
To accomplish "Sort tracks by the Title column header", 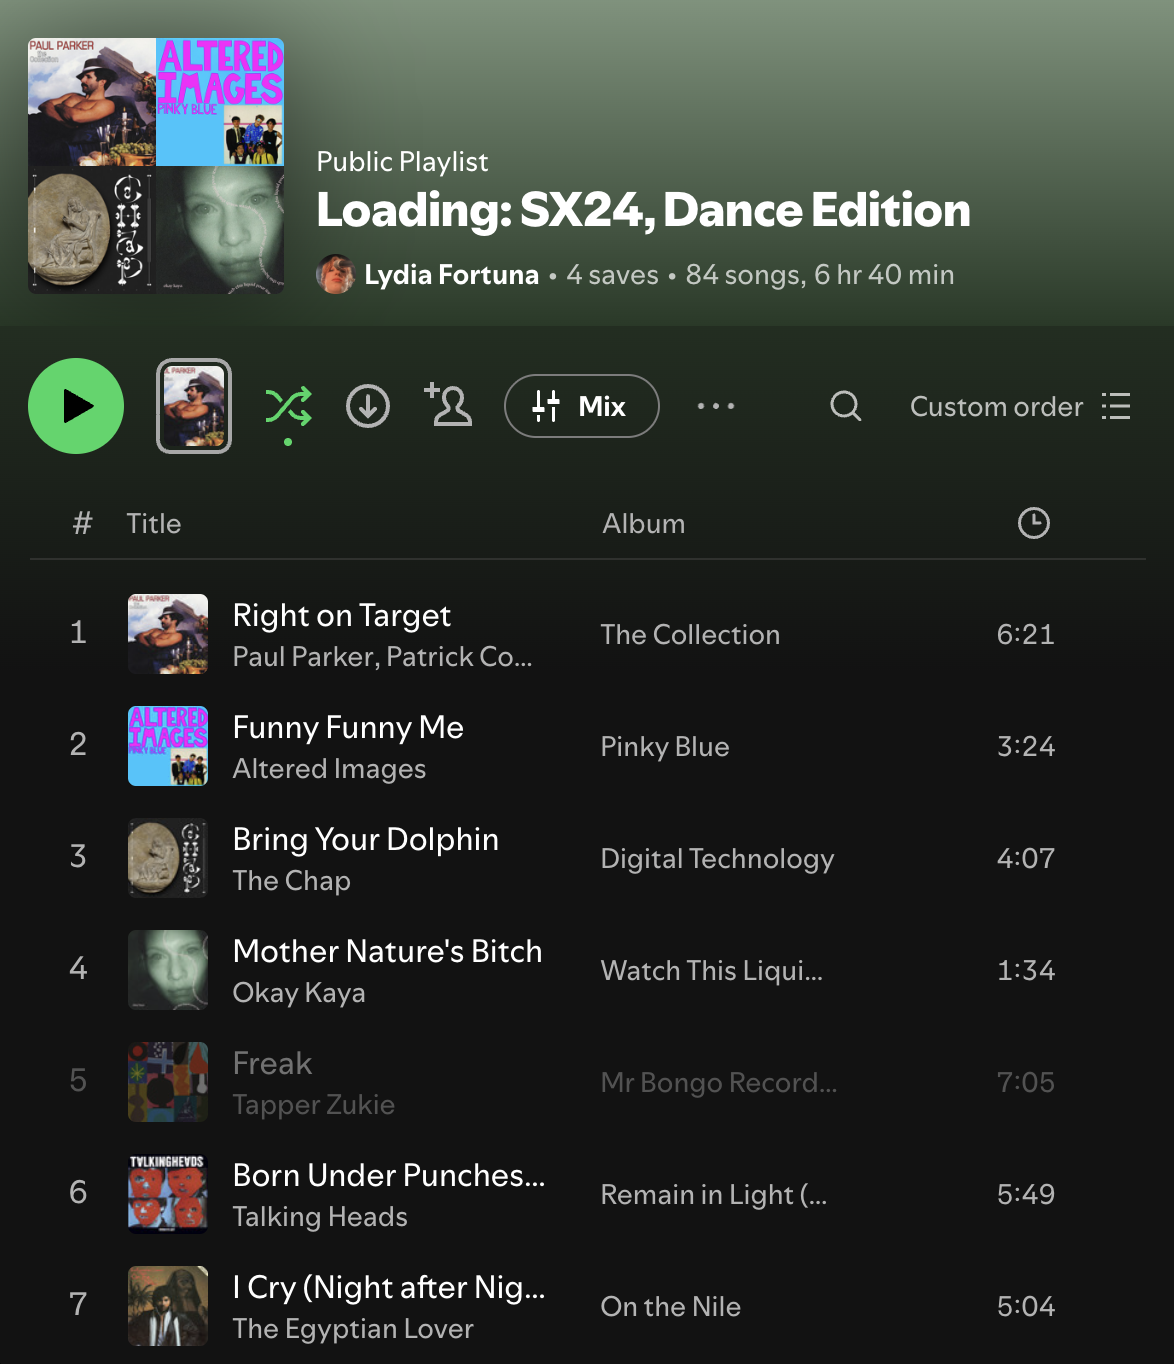I will pos(154,524).
